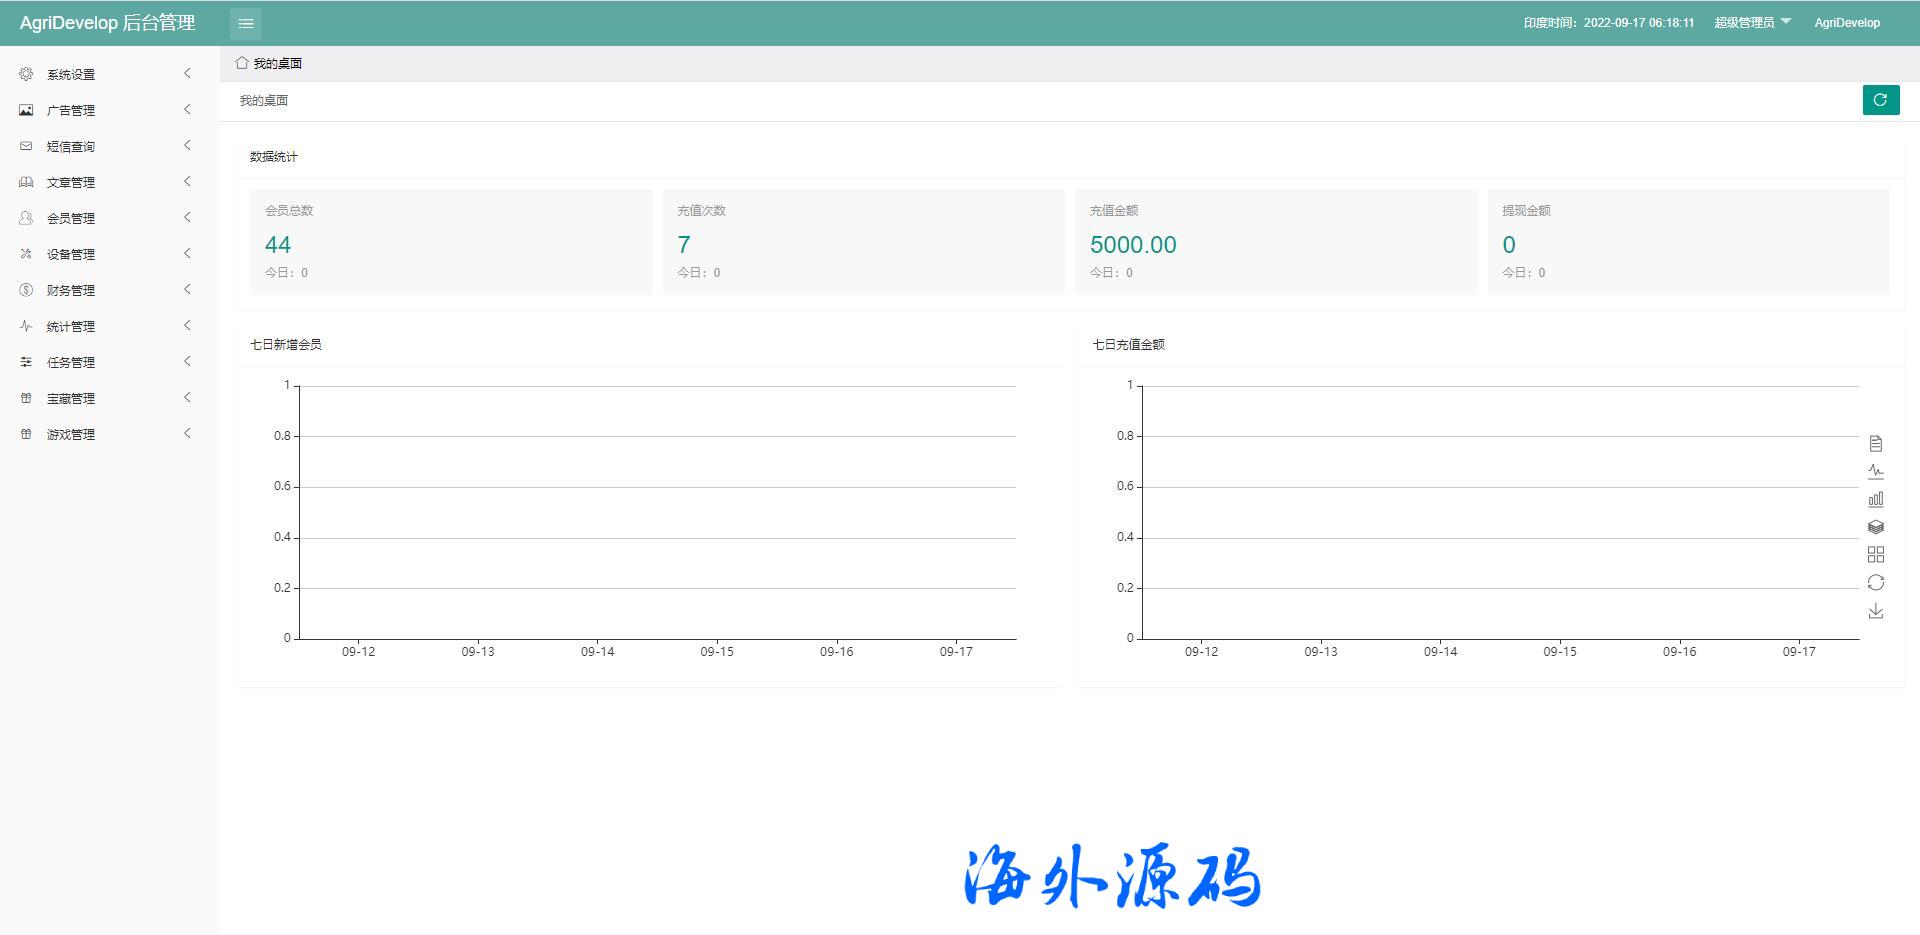Download chart as image
The height and width of the screenshot is (935, 1920).
[x=1876, y=611]
